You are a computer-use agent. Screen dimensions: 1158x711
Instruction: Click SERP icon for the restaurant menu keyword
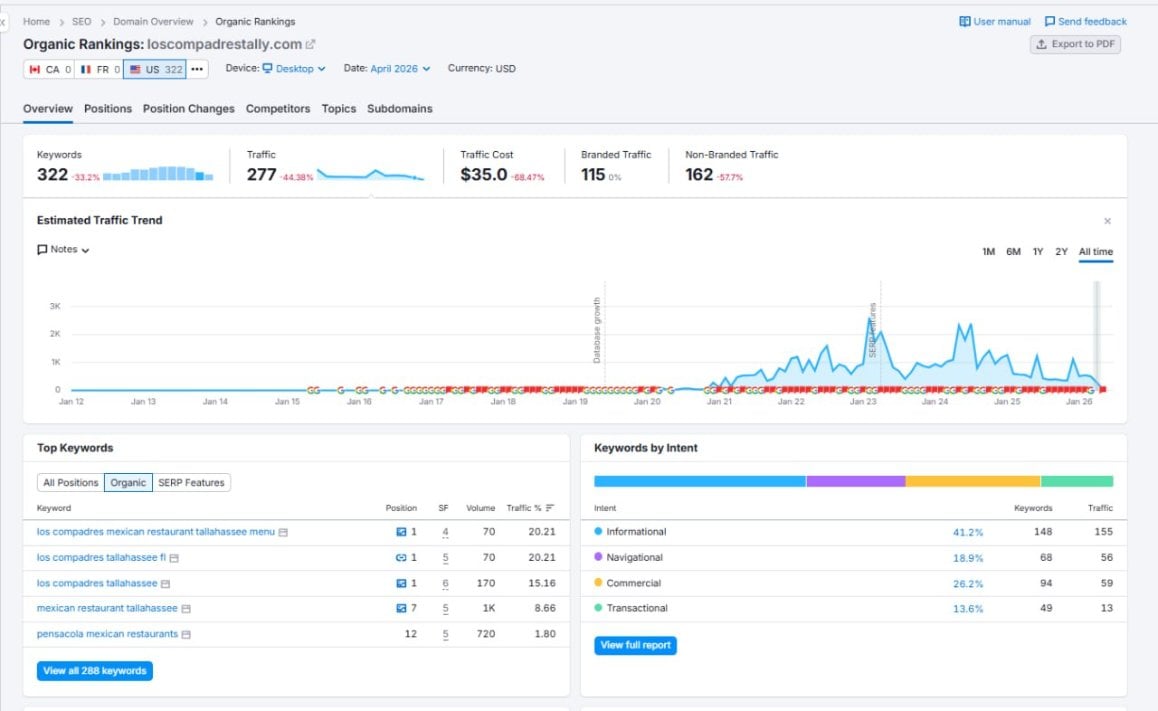tap(283, 532)
